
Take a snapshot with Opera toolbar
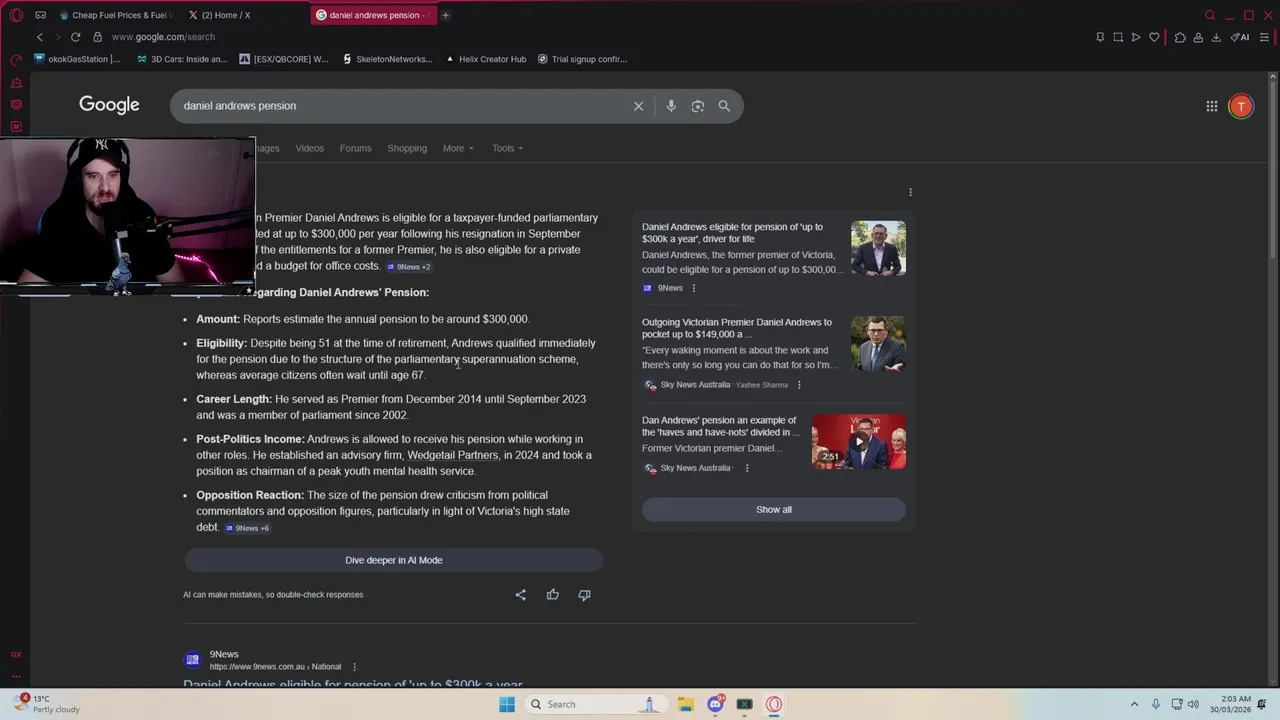pyautogui.click(x=1118, y=37)
